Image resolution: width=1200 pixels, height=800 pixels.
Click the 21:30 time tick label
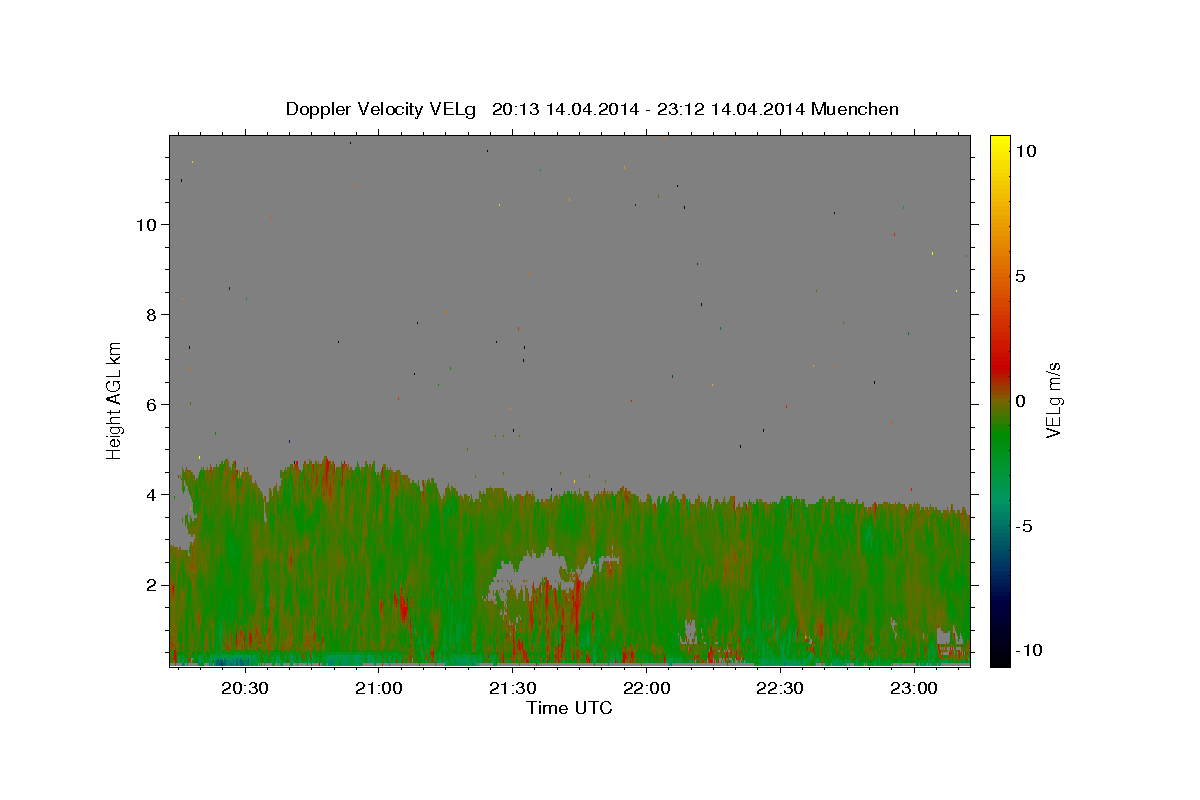[512, 688]
